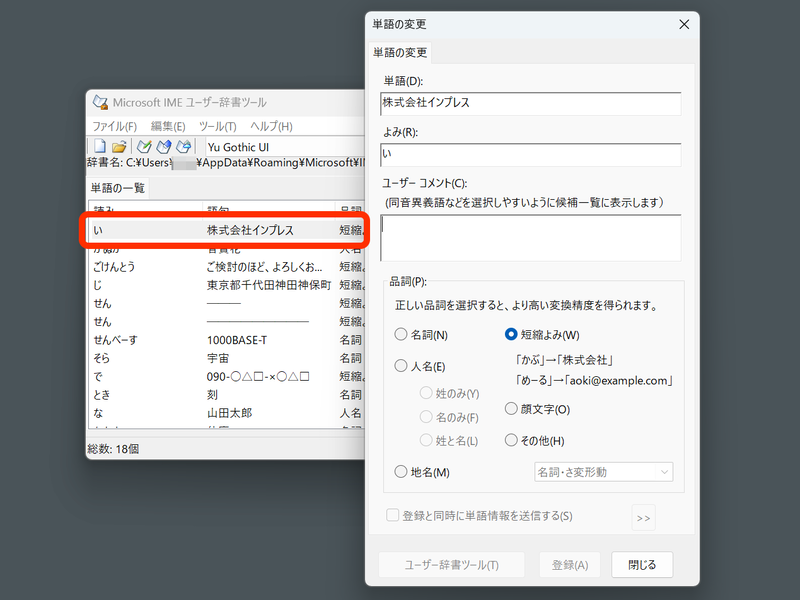Click the open dictionary icon on the toolbar
This screenshot has height=600, width=800.
(120, 146)
